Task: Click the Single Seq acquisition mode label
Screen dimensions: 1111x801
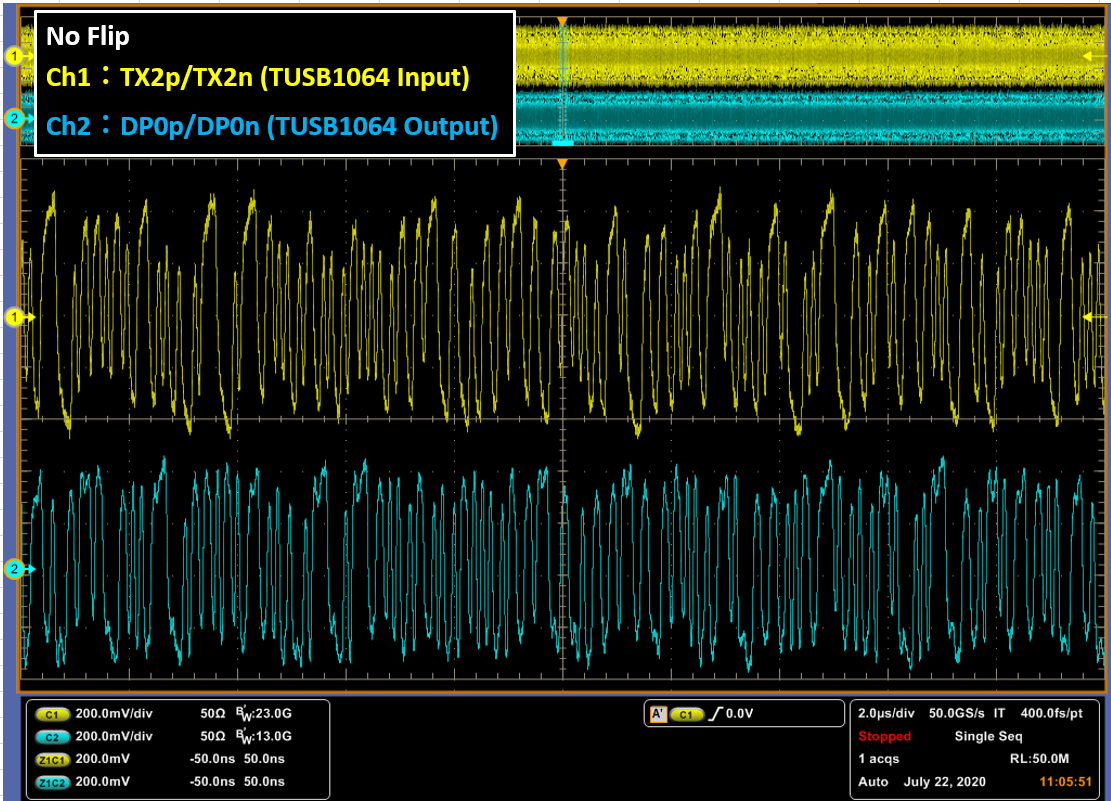Action: tap(988, 737)
